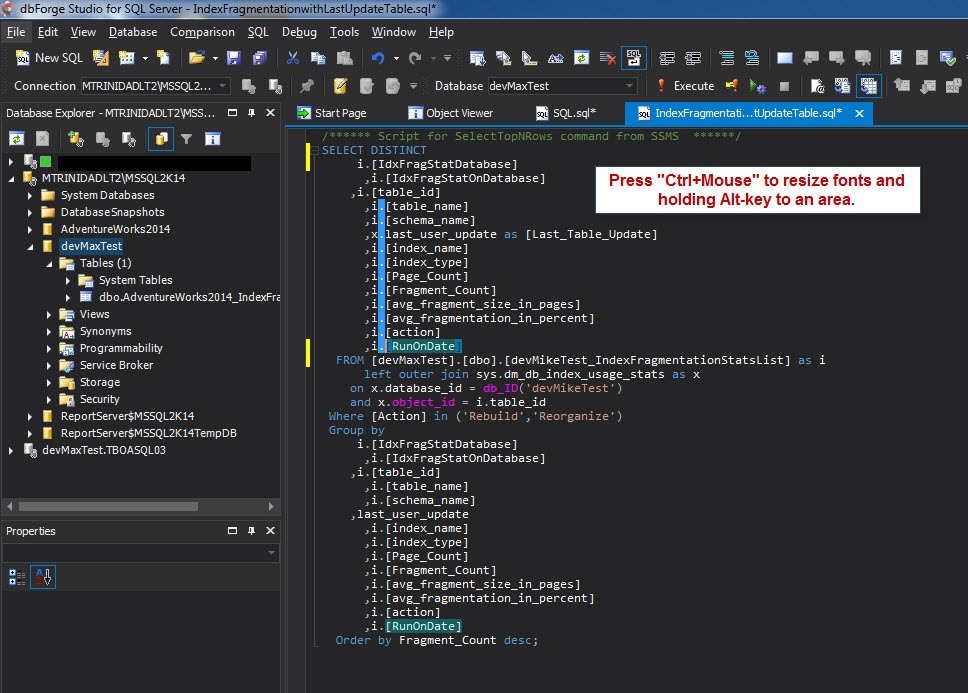Click the Execute button

686,86
